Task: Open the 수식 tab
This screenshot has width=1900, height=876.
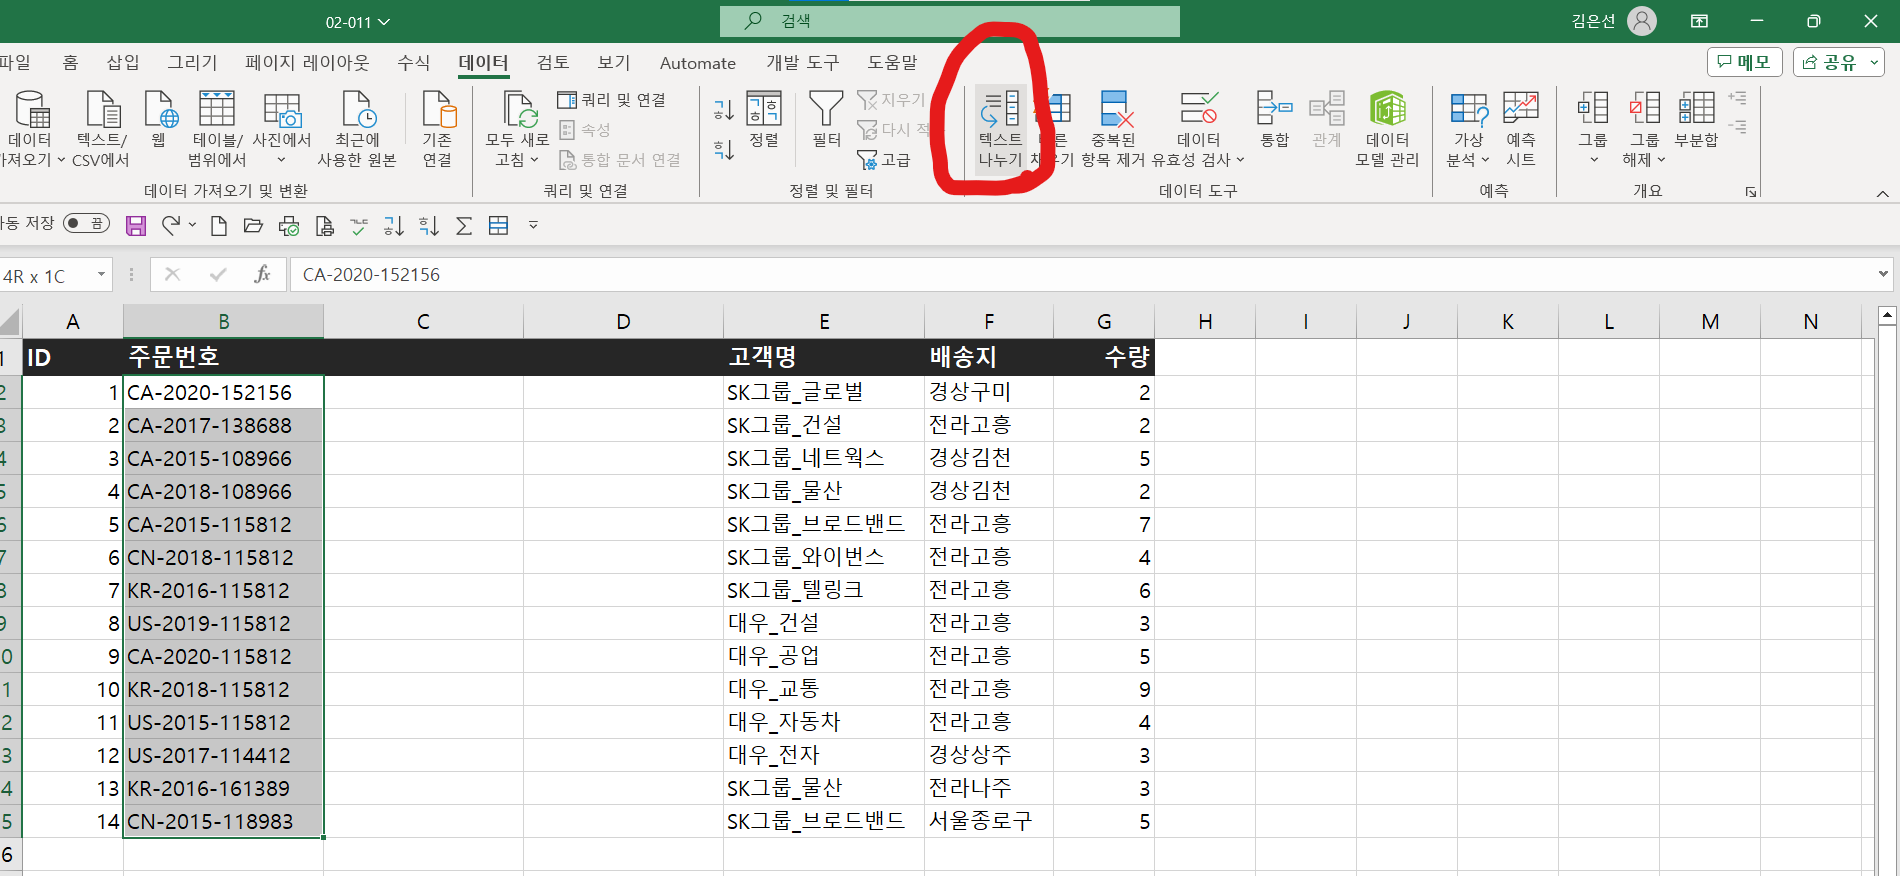Action: click(x=413, y=62)
